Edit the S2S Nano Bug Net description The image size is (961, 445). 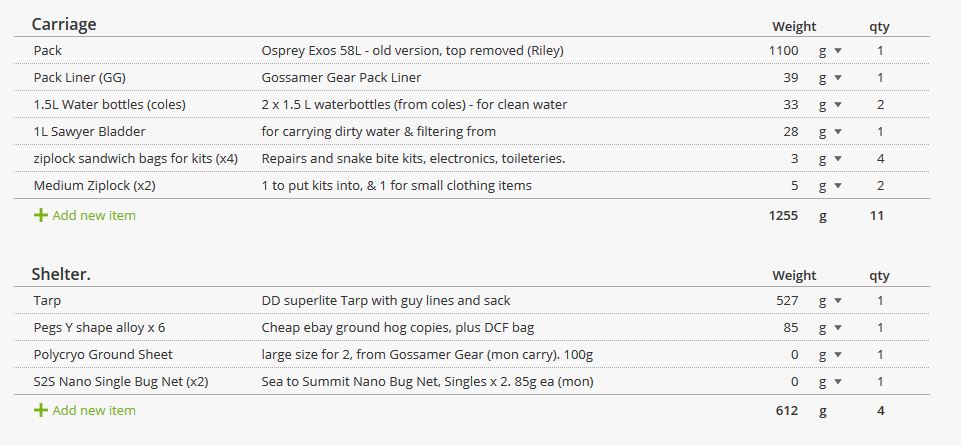point(427,381)
